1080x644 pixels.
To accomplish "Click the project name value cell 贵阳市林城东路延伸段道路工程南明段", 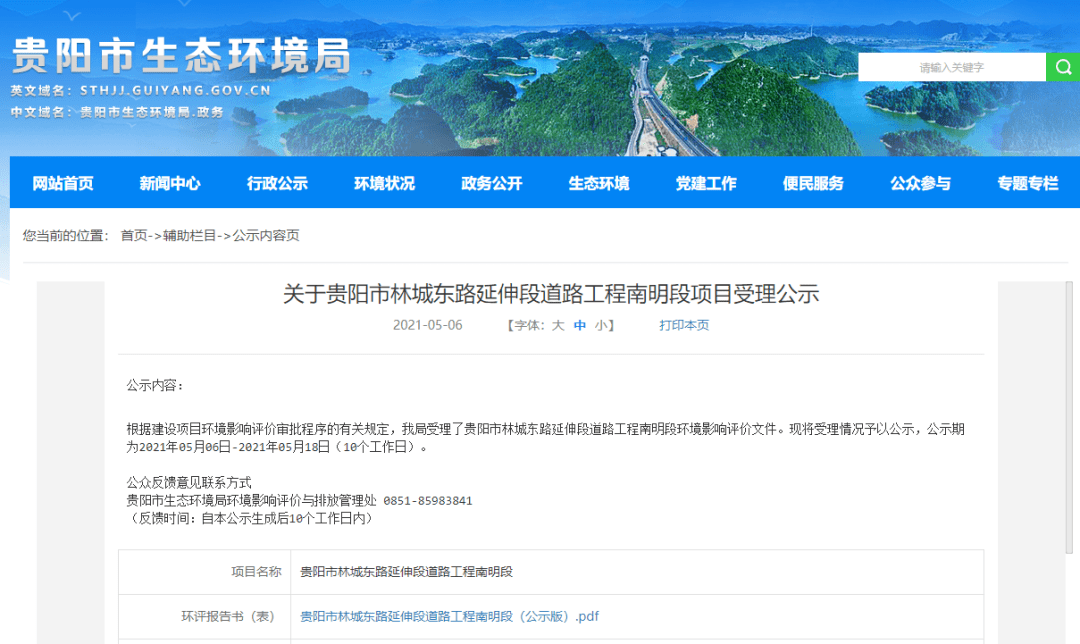I will click(x=637, y=572).
